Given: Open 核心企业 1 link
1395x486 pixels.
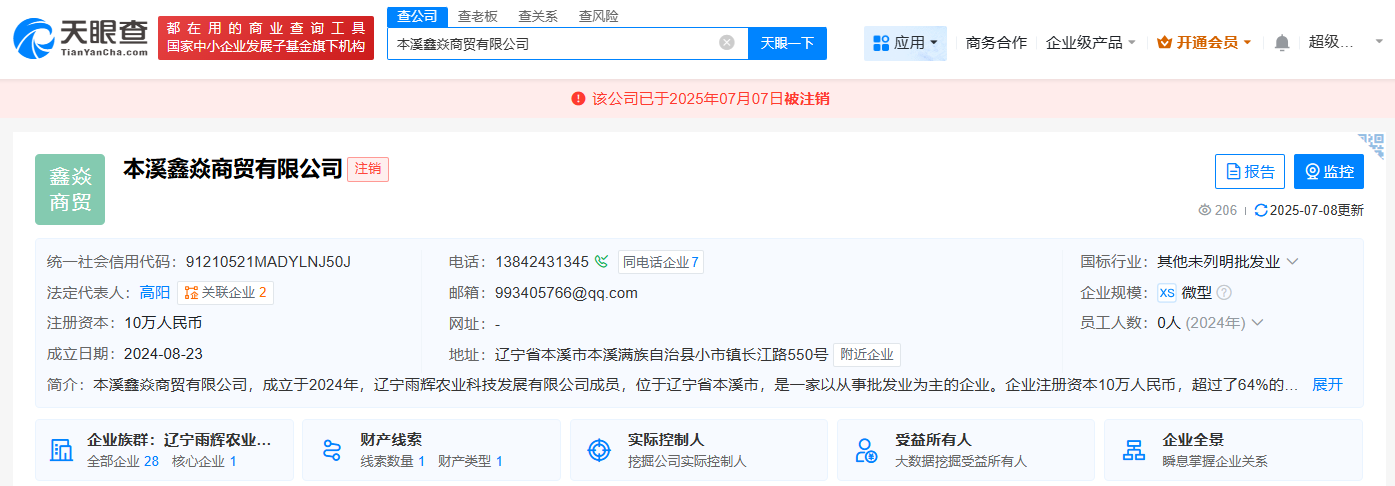Looking at the screenshot, I should coord(204,461).
